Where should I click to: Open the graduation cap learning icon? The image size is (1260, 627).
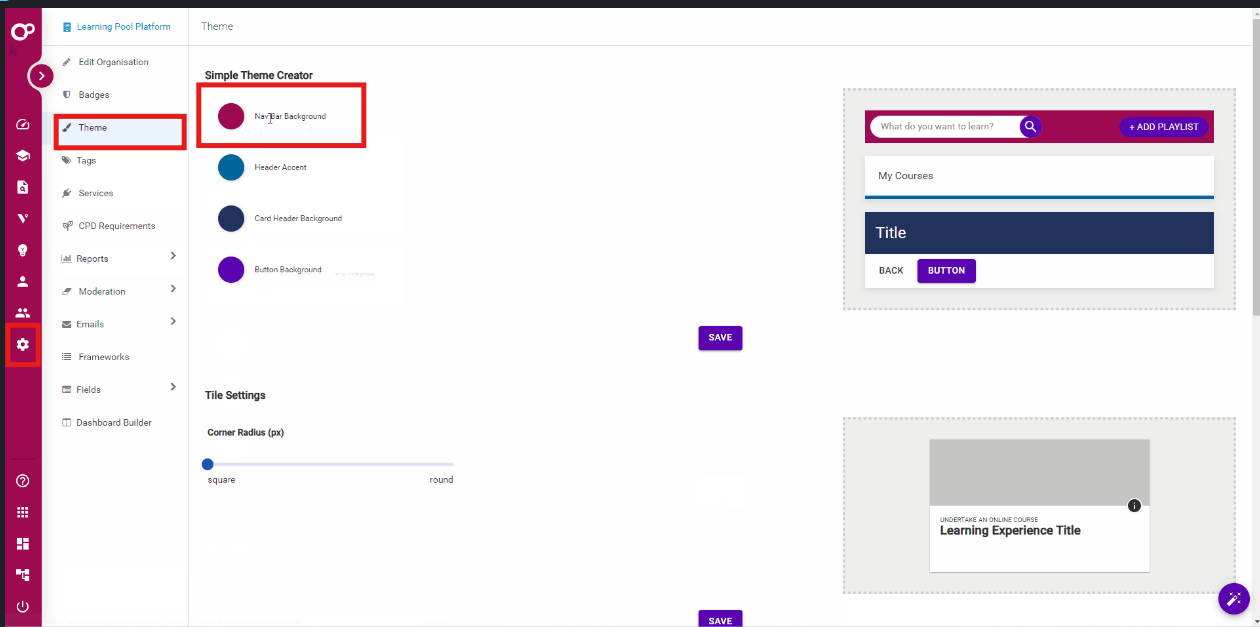point(22,156)
